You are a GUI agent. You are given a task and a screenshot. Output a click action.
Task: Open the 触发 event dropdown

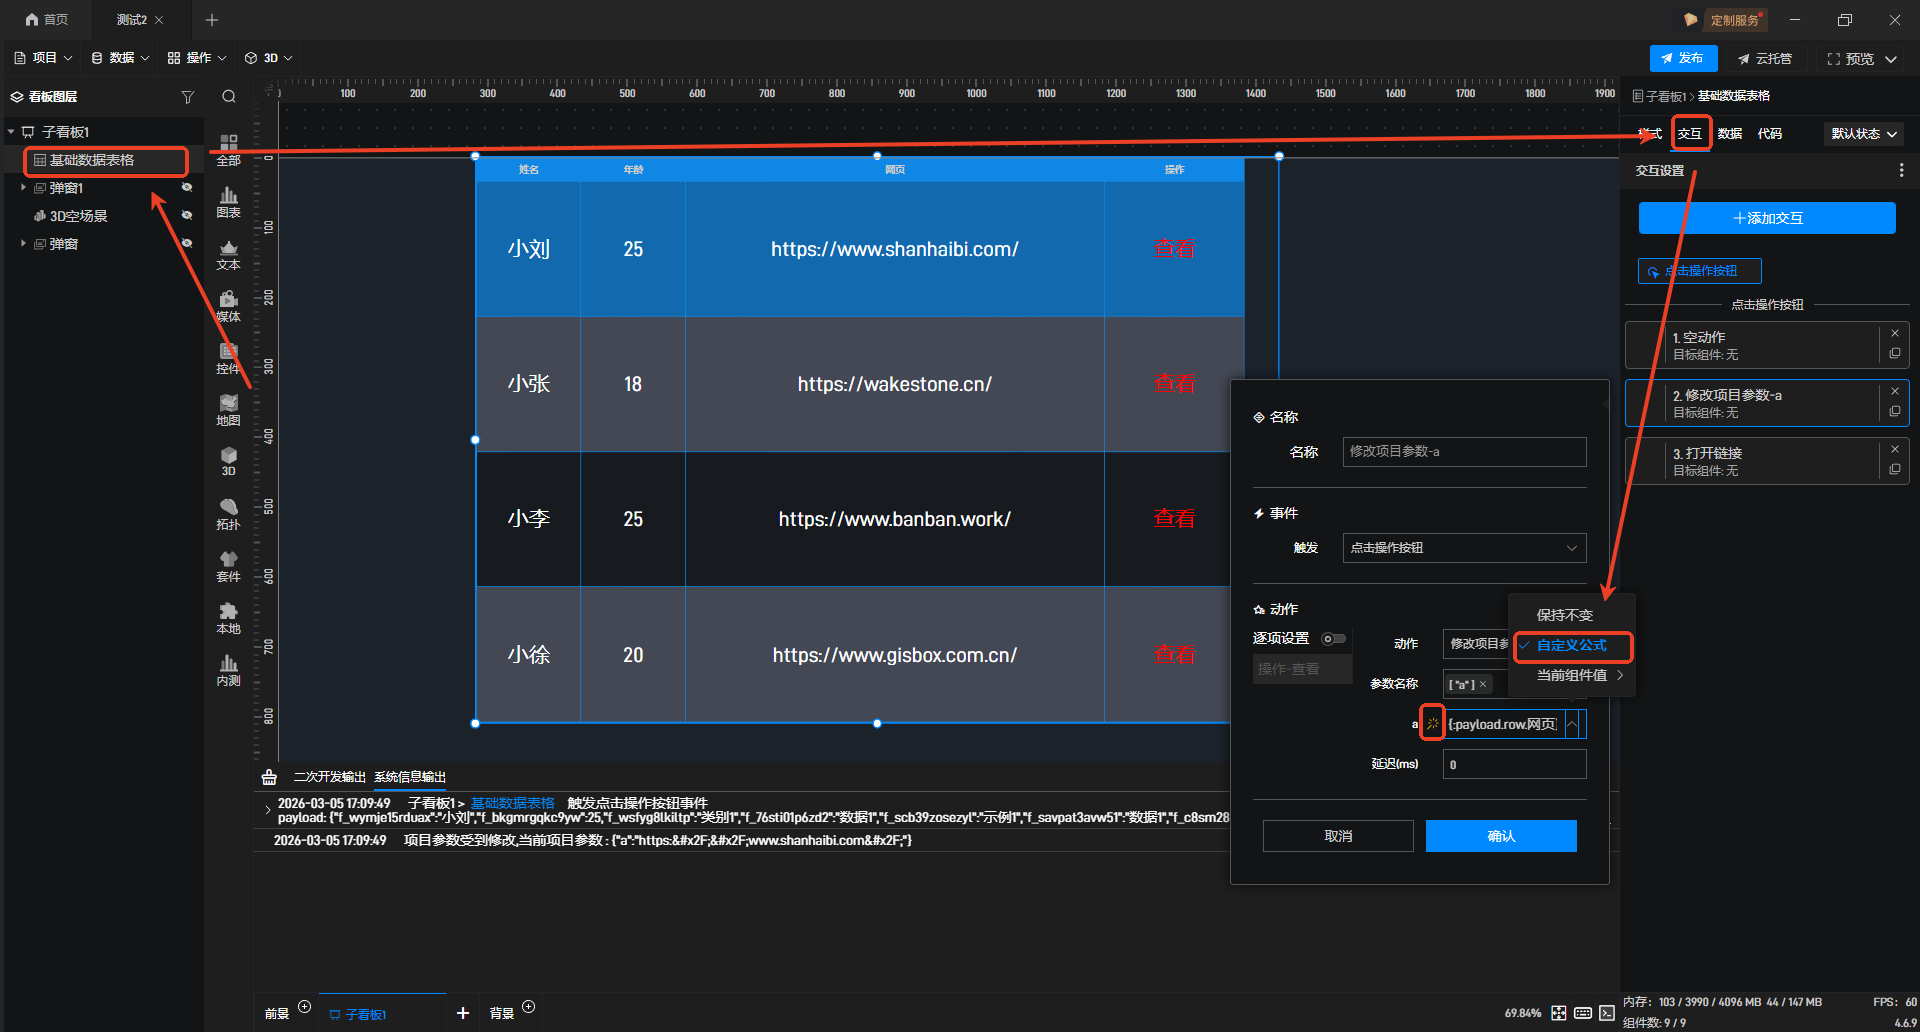(x=1463, y=548)
